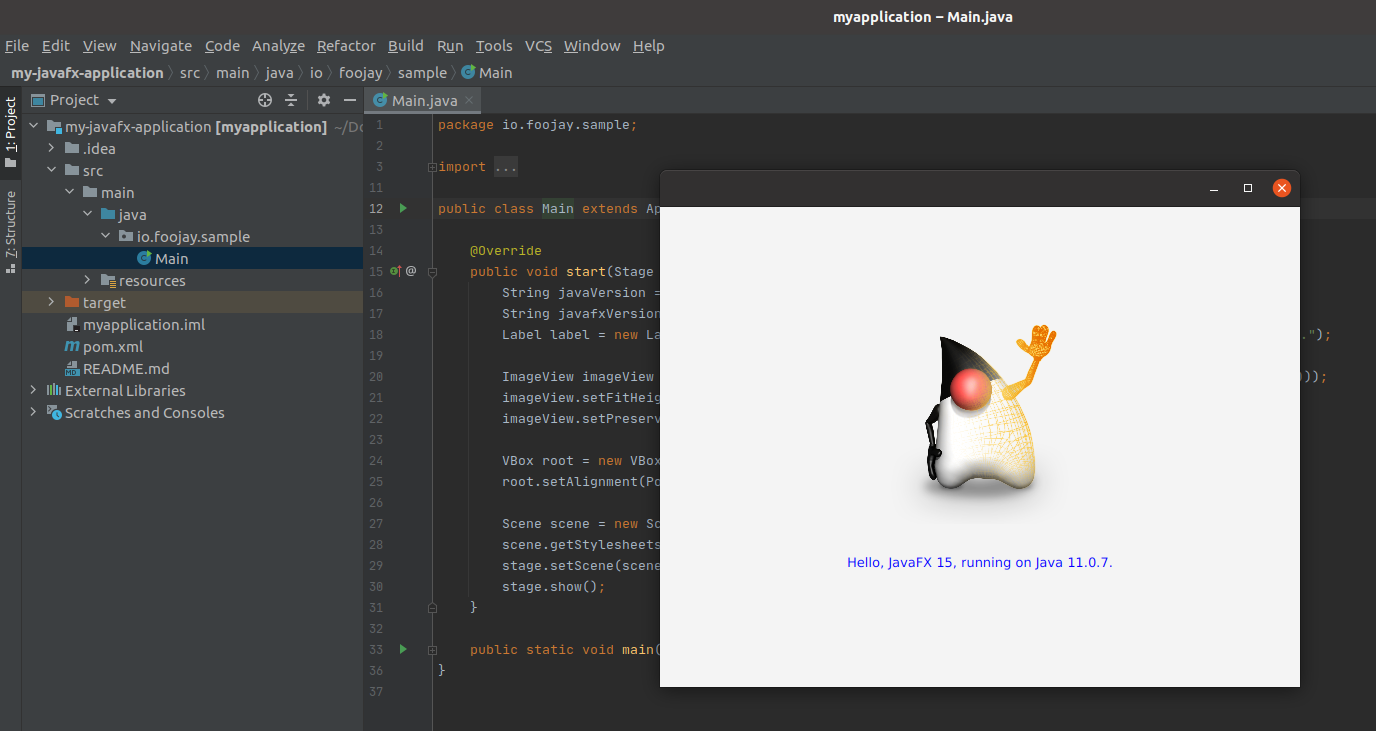Open the VCS menu
Image resolution: width=1376 pixels, height=731 pixels.
click(538, 46)
